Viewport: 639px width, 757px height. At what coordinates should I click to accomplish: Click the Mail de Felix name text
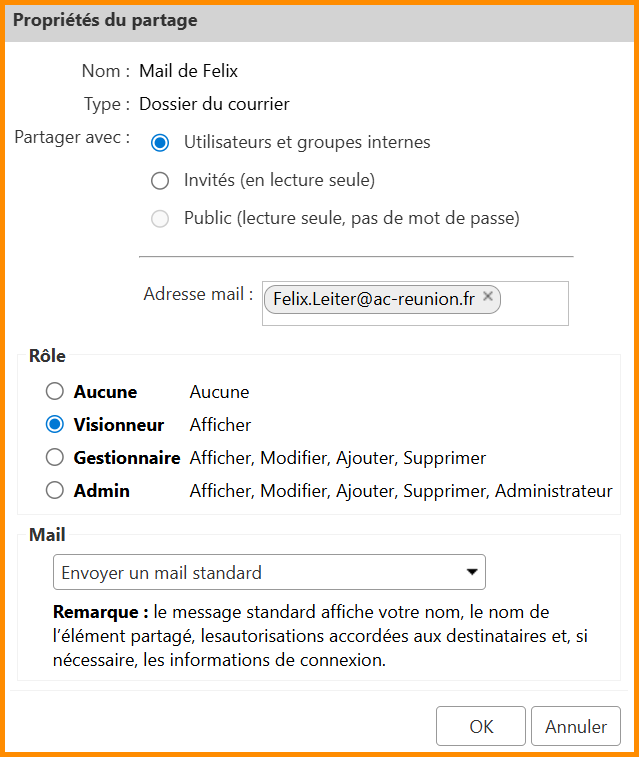click(188, 71)
